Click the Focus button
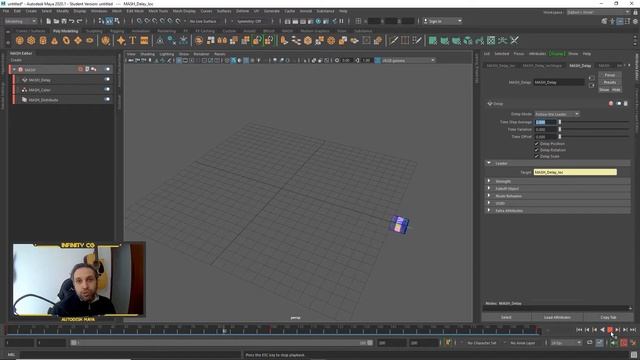This screenshot has width=640, height=360. tap(610, 75)
